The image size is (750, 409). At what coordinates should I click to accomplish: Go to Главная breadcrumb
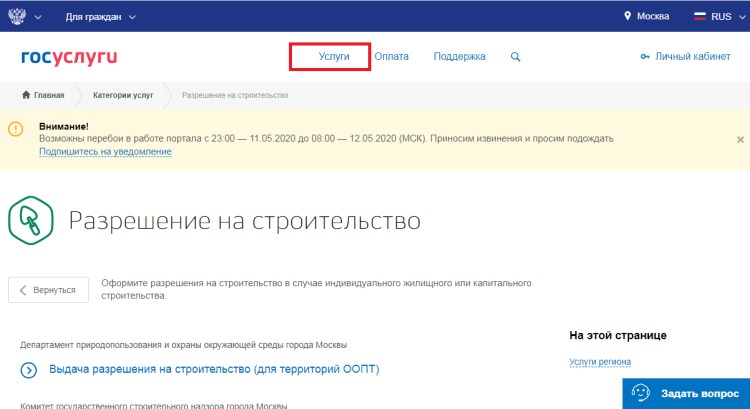pyautogui.click(x=49, y=95)
